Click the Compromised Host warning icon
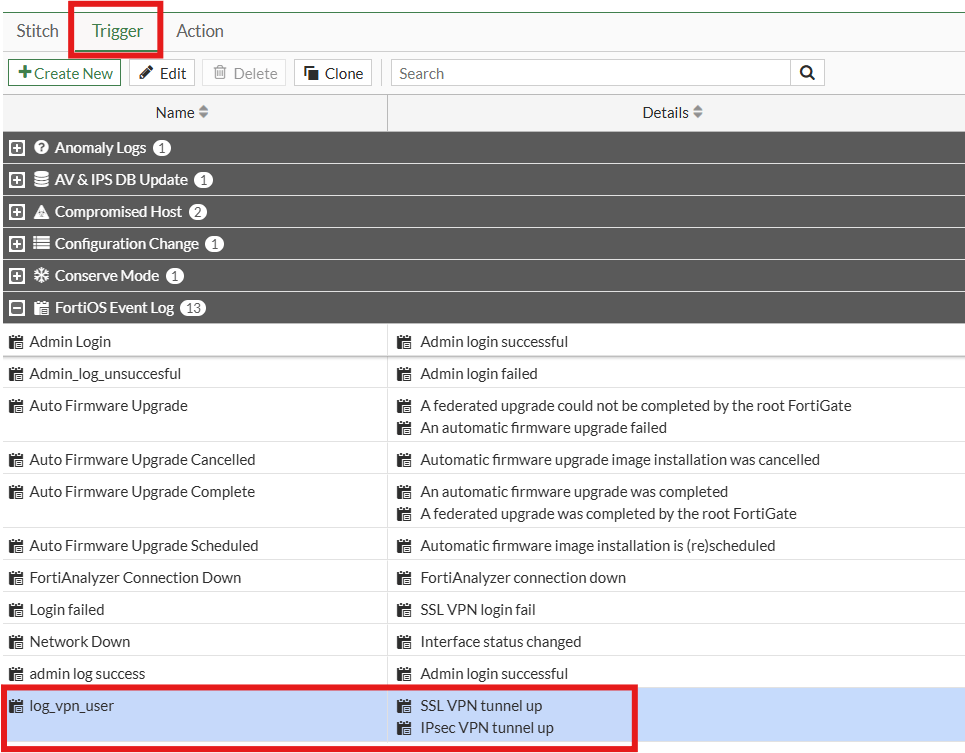This screenshot has height=753, width=965. coord(41,212)
